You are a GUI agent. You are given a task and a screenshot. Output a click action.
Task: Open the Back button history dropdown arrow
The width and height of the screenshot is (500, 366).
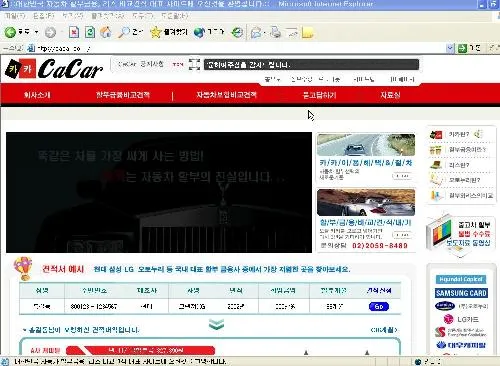[36, 32]
